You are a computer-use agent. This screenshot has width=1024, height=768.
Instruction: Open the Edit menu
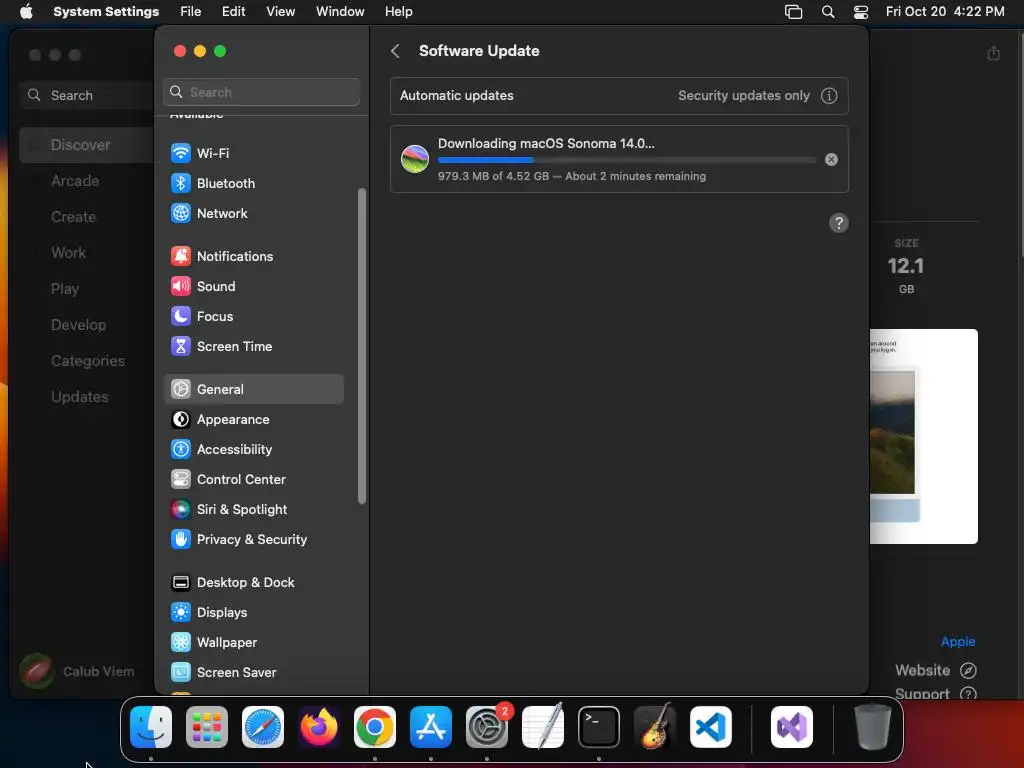click(233, 12)
